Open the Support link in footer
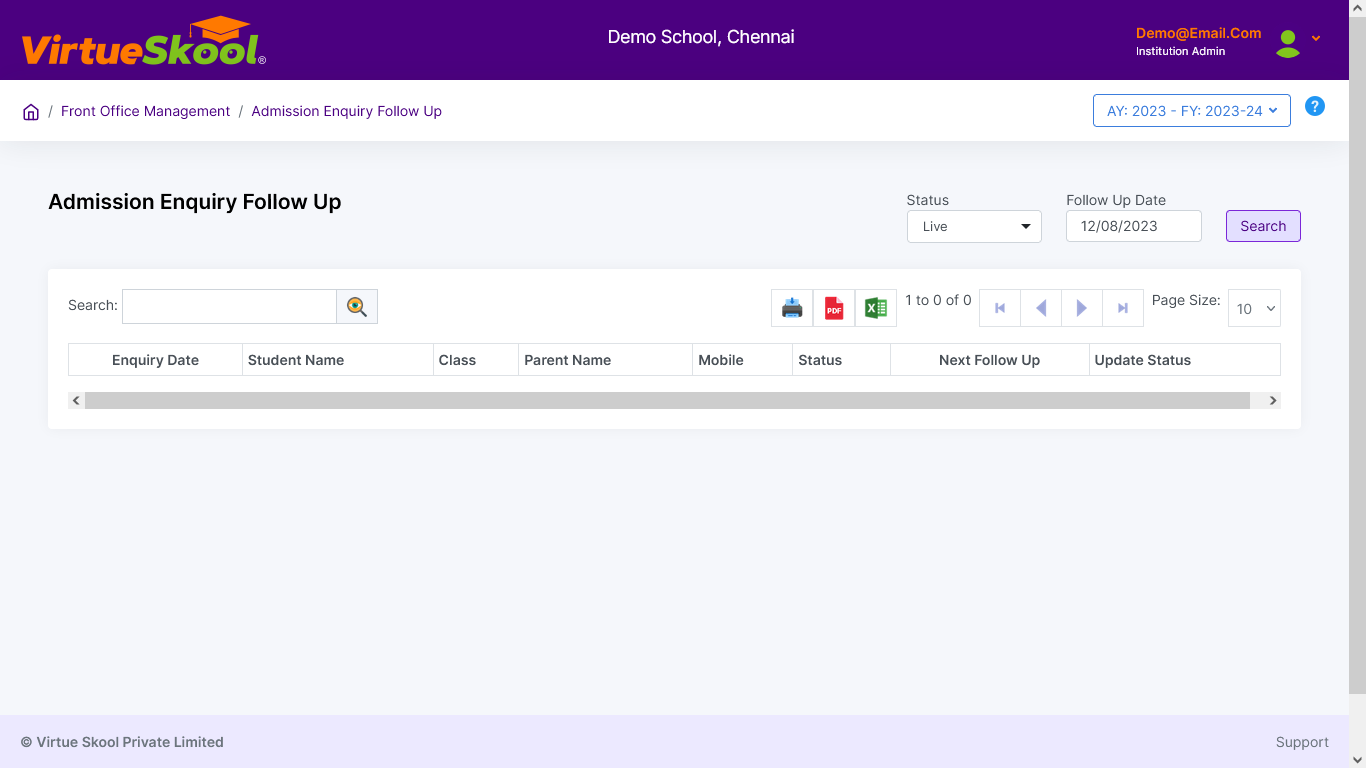The width and height of the screenshot is (1366, 768). 1302,742
